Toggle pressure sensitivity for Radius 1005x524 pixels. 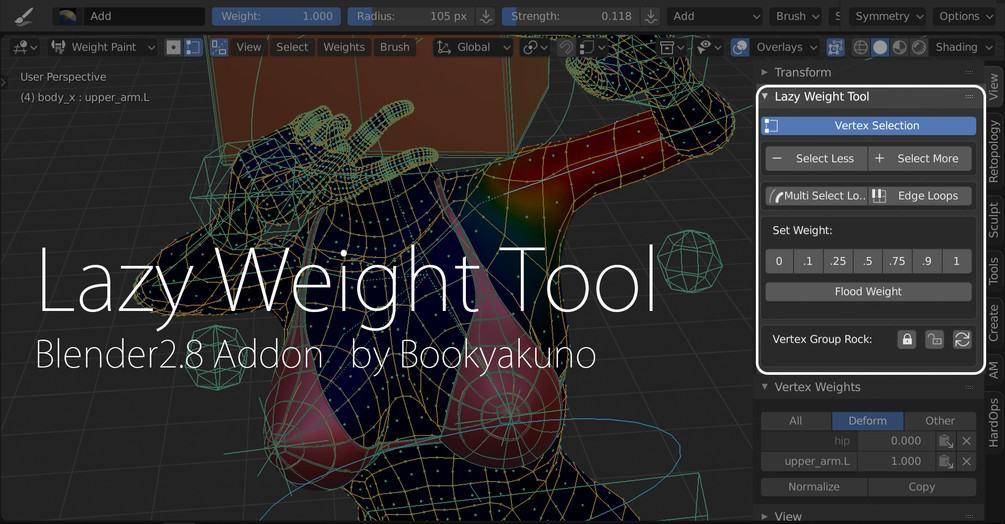(x=486, y=16)
